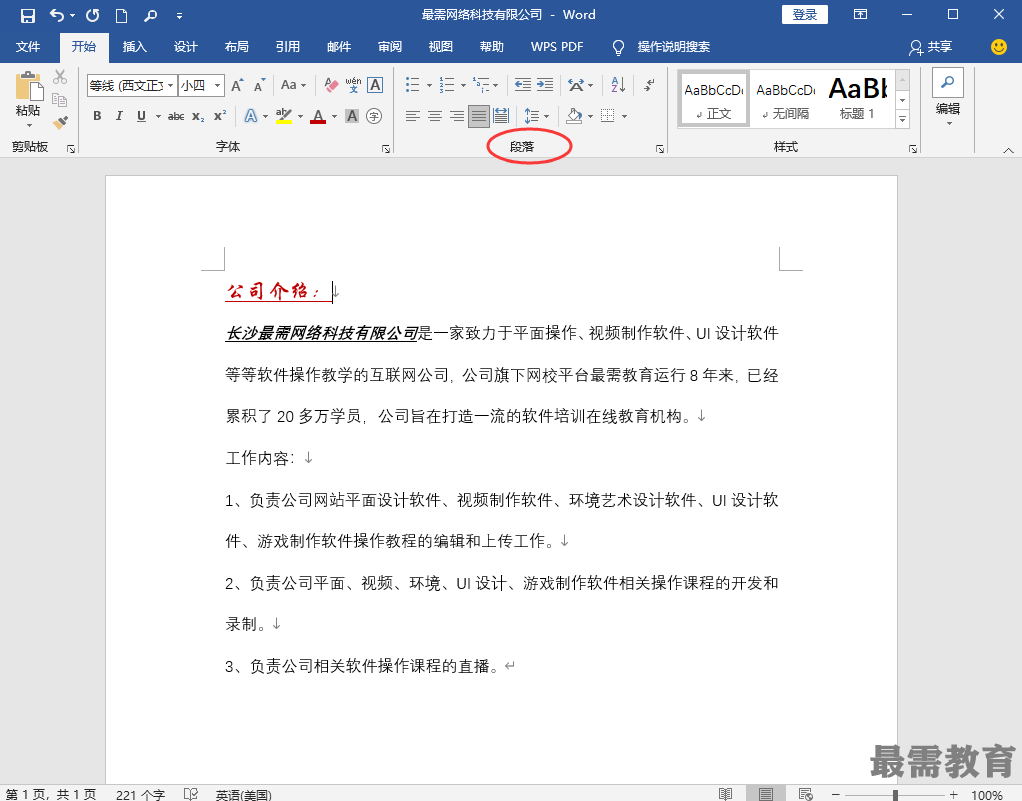
Task: Align the text to the left
Action: pos(413,116)
